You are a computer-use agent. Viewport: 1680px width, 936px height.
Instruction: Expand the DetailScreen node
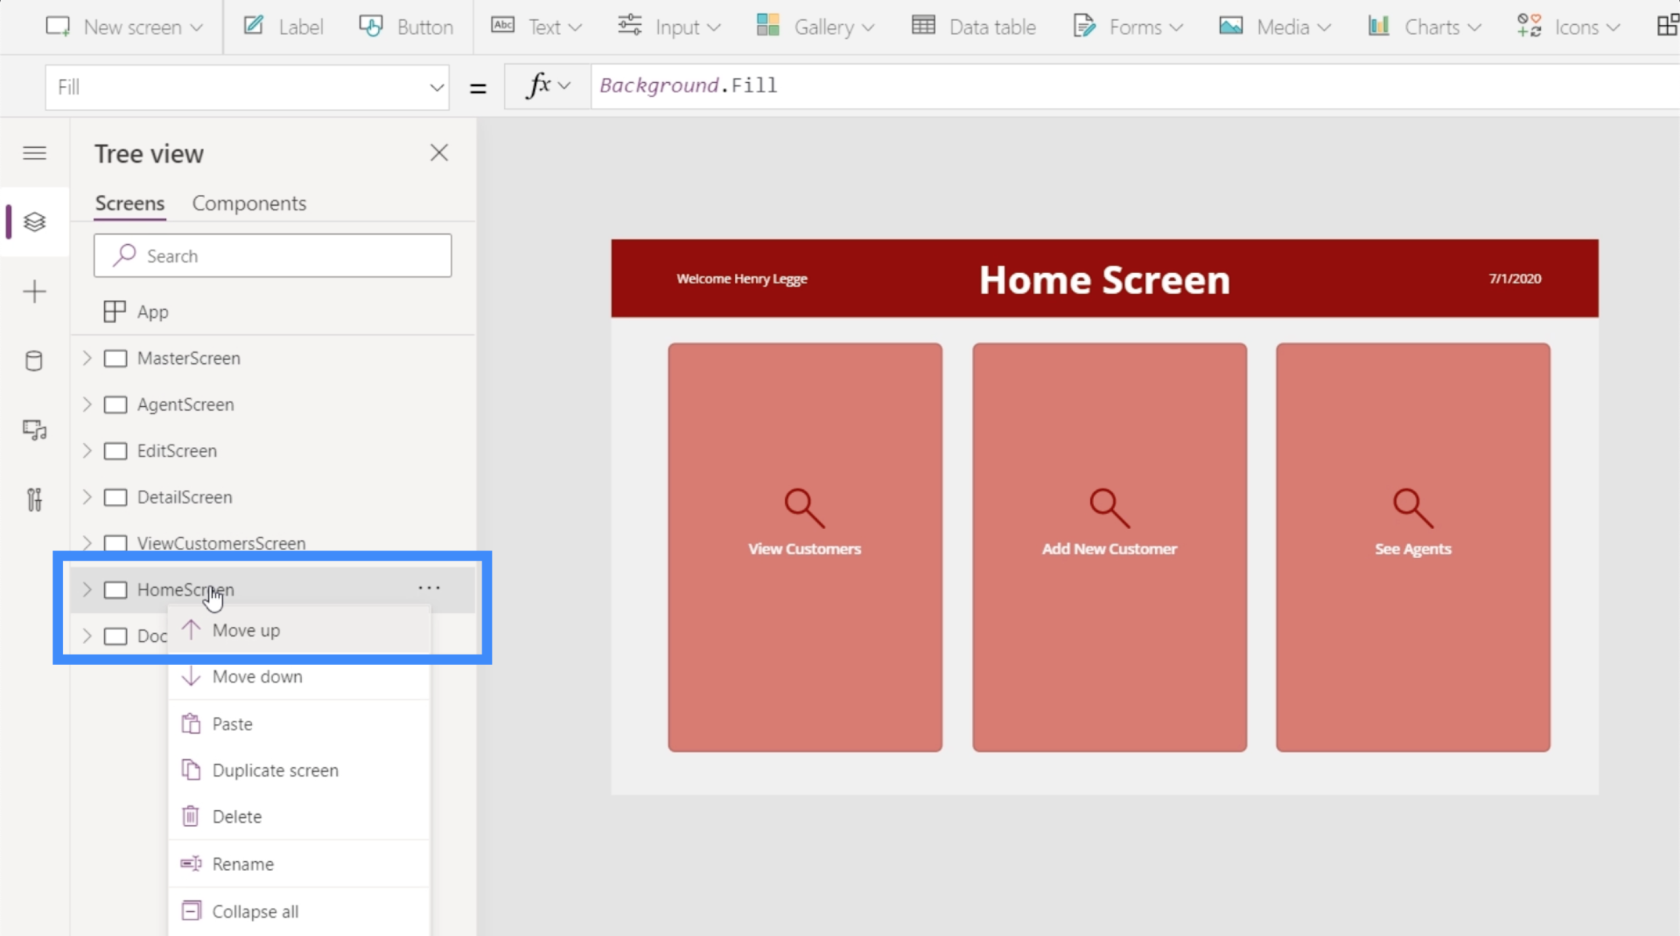(87, 497)
